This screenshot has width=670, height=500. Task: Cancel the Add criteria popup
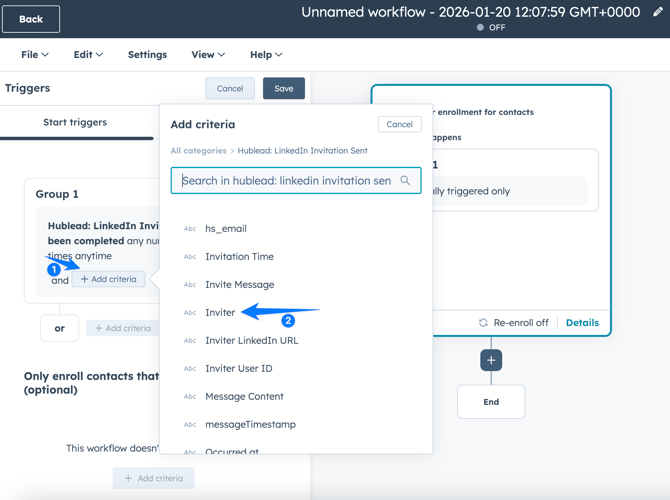(399, 125)
